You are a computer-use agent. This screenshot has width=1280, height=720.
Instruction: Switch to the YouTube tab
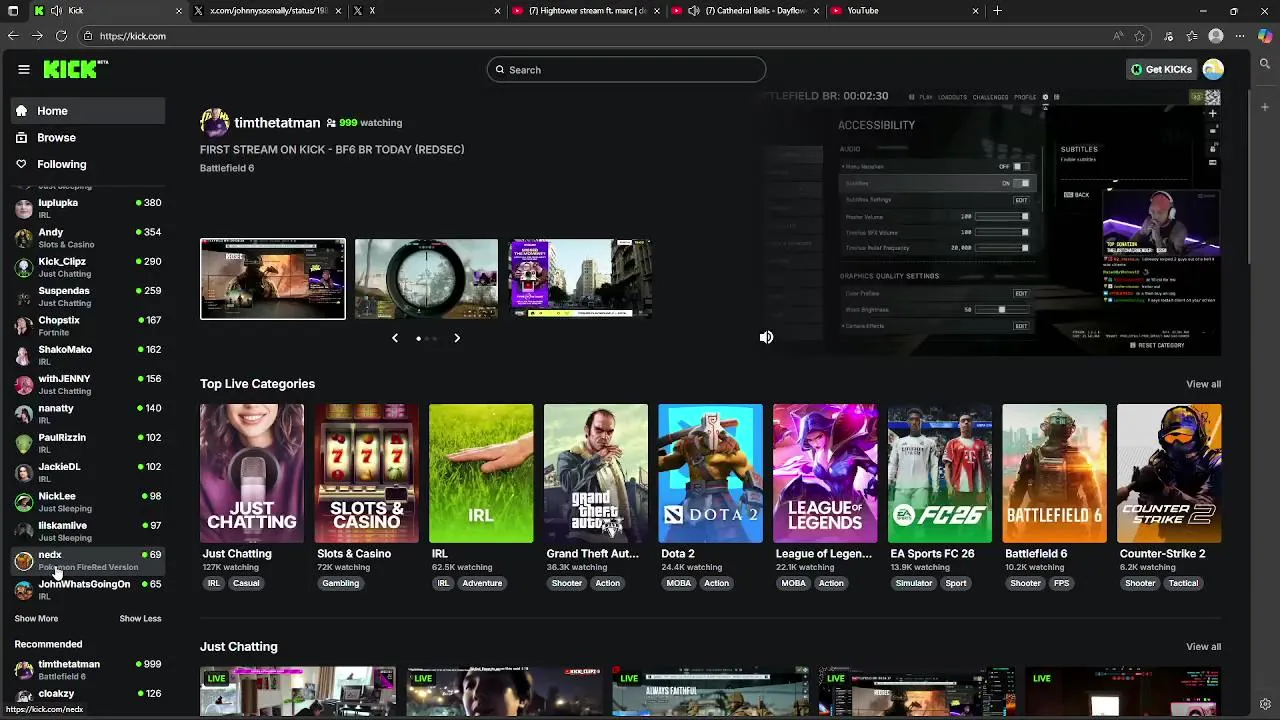coord(906,11)
